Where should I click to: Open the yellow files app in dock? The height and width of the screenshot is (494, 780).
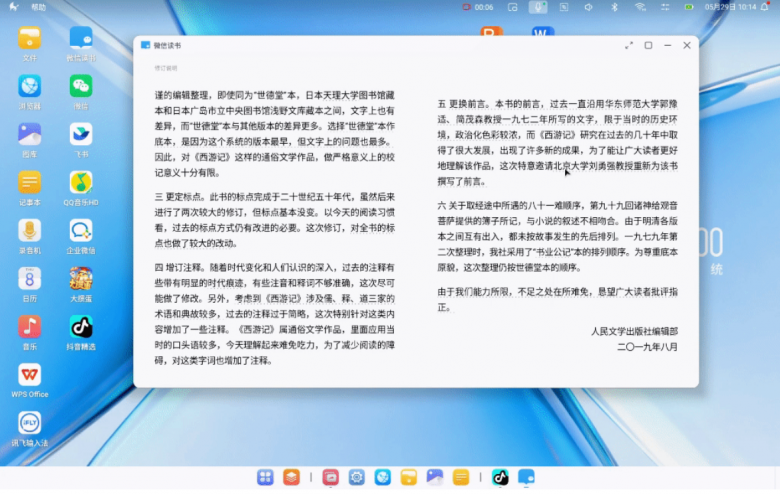(x=408, y=478)
